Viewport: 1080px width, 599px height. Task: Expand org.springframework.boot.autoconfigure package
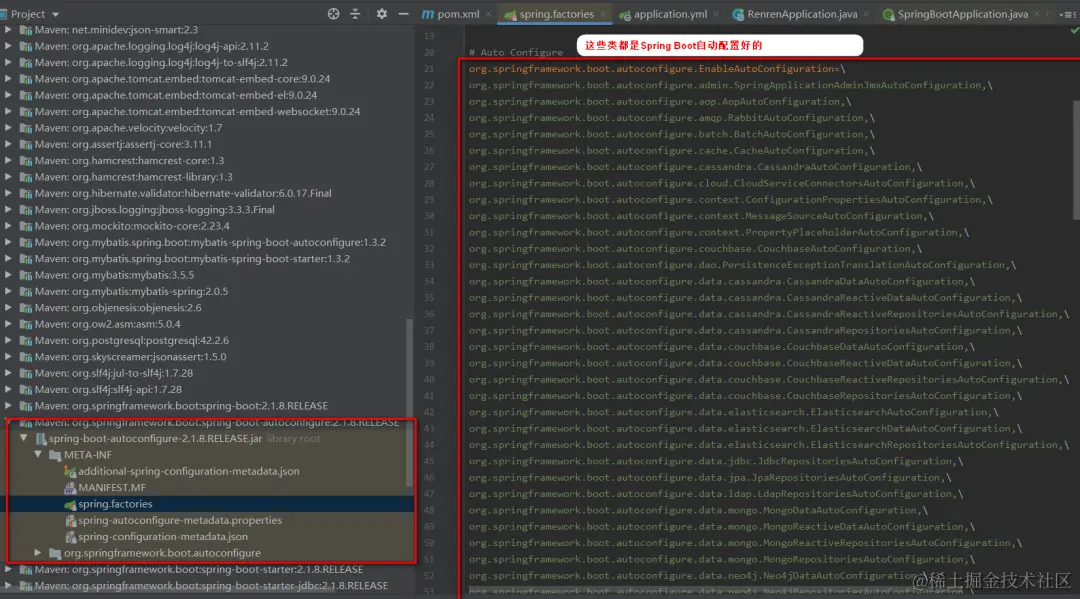[38, 553]
